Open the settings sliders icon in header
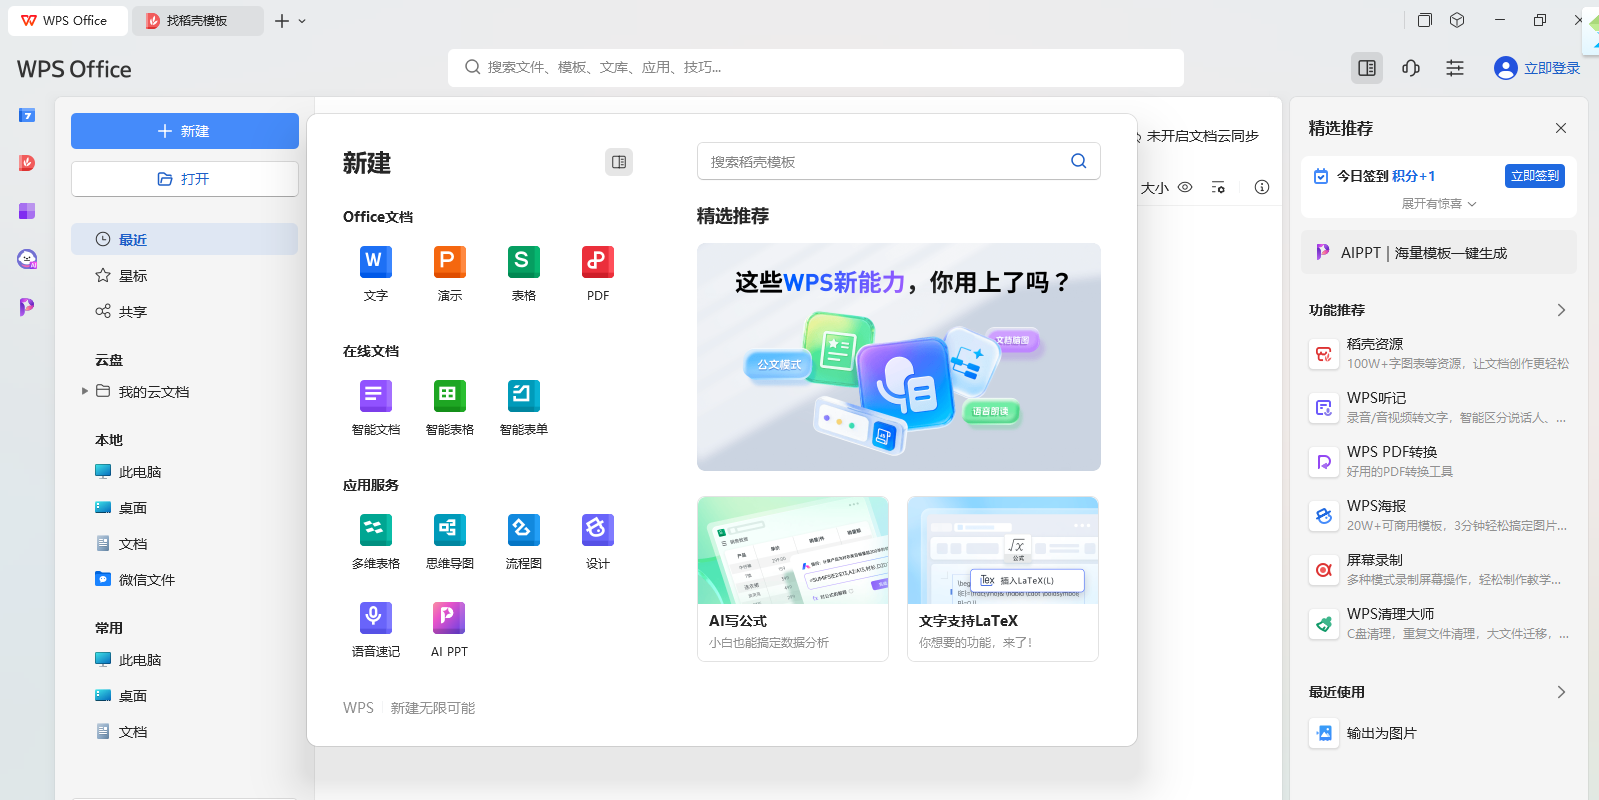Image resolution: width=1599 pixels, height=800 pixels. [1455, 68]
